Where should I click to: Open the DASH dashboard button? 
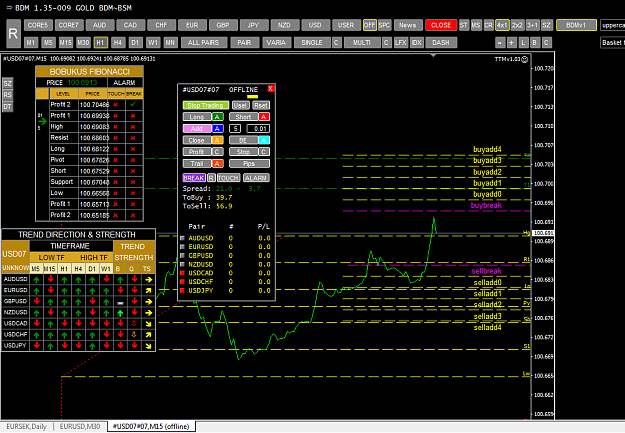click(441, 42)
